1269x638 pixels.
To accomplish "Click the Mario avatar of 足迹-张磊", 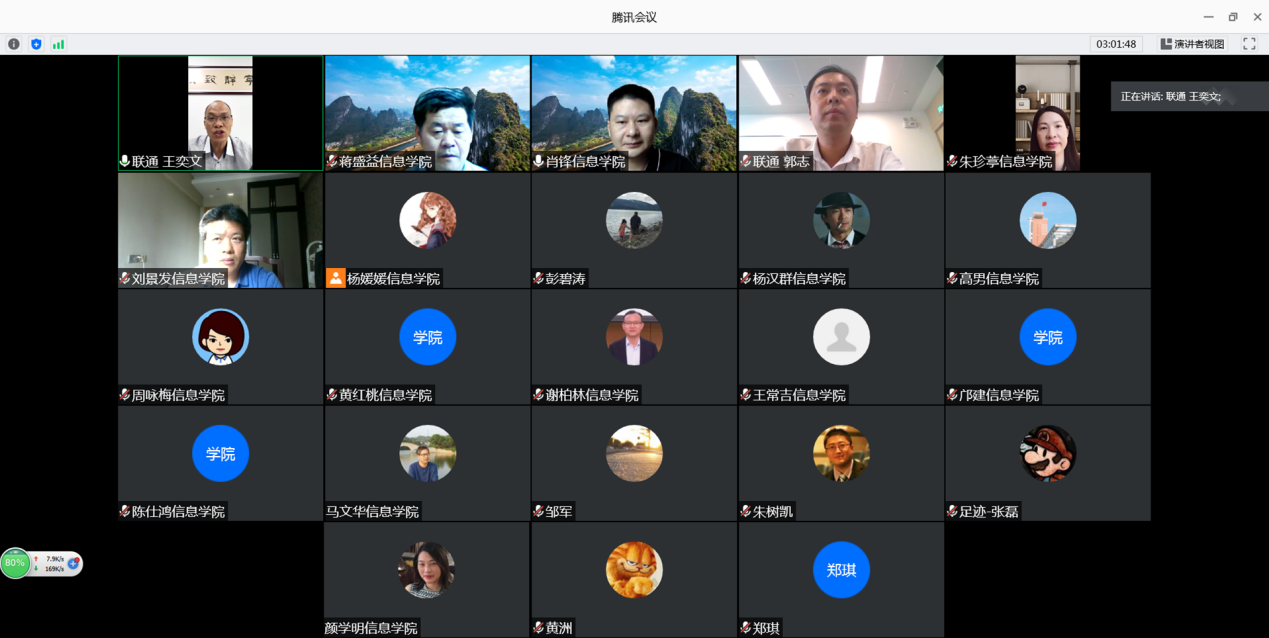I will pos(1047,453).
